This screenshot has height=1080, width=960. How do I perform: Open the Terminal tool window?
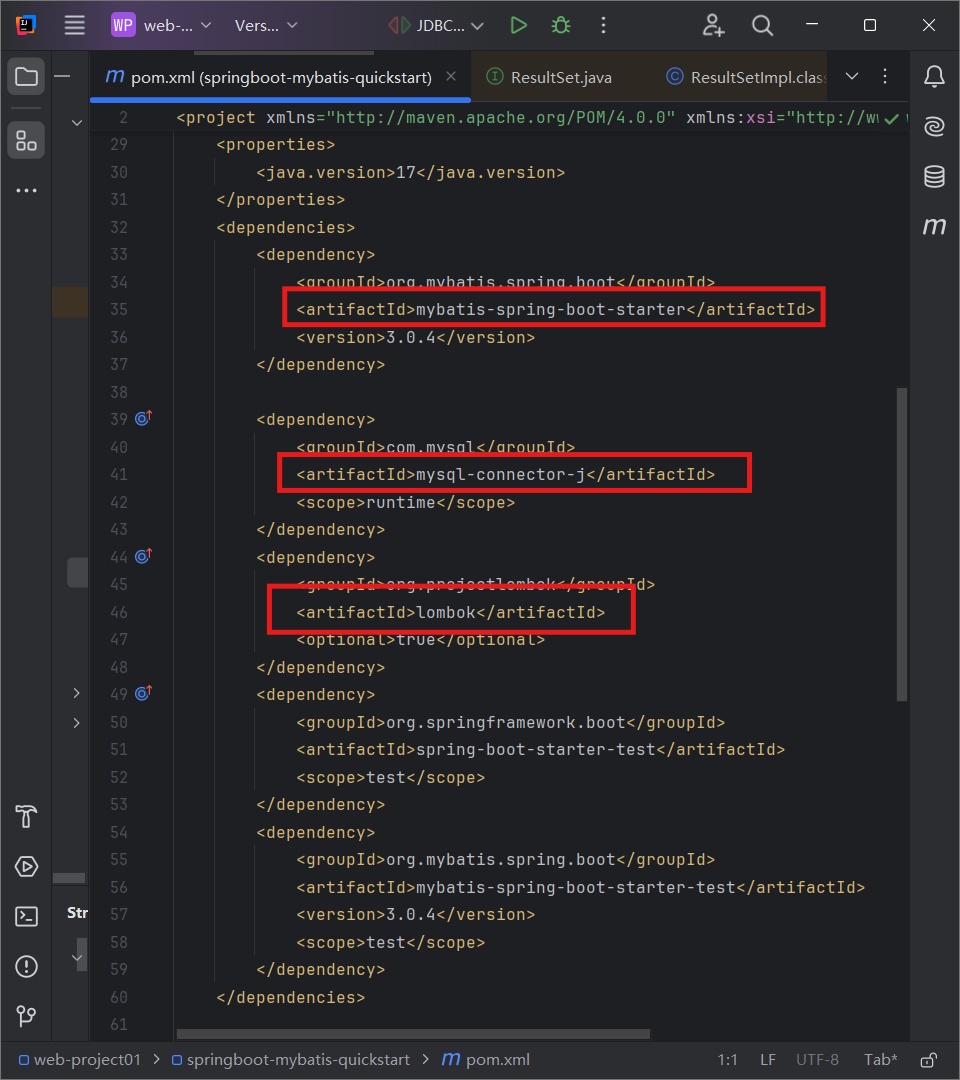(26, 917)
